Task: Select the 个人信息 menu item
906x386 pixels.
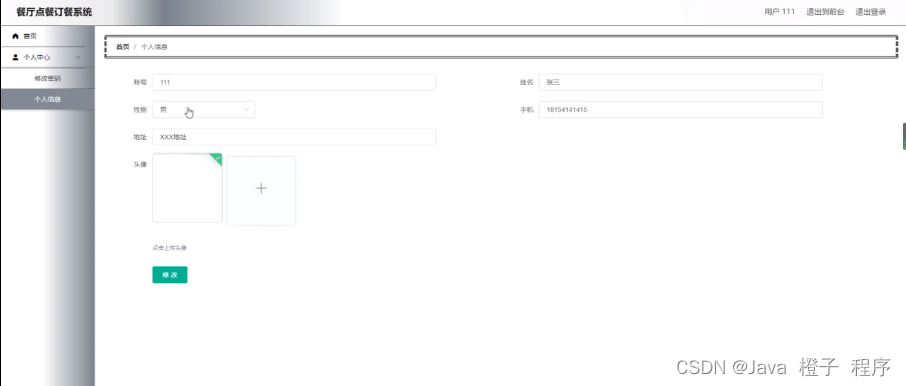Action: (x=47, y=99)
